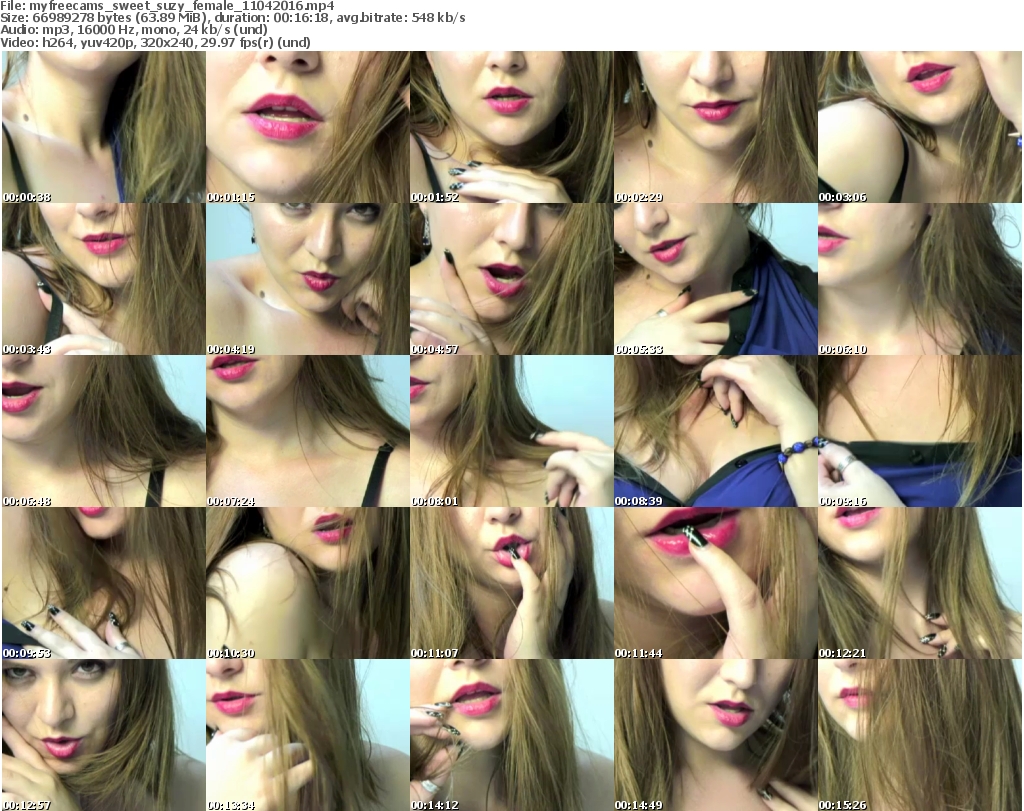Select the last thumbnail at 00:15:26
This screenshot has height=811, width=1024.
(920, 735)
